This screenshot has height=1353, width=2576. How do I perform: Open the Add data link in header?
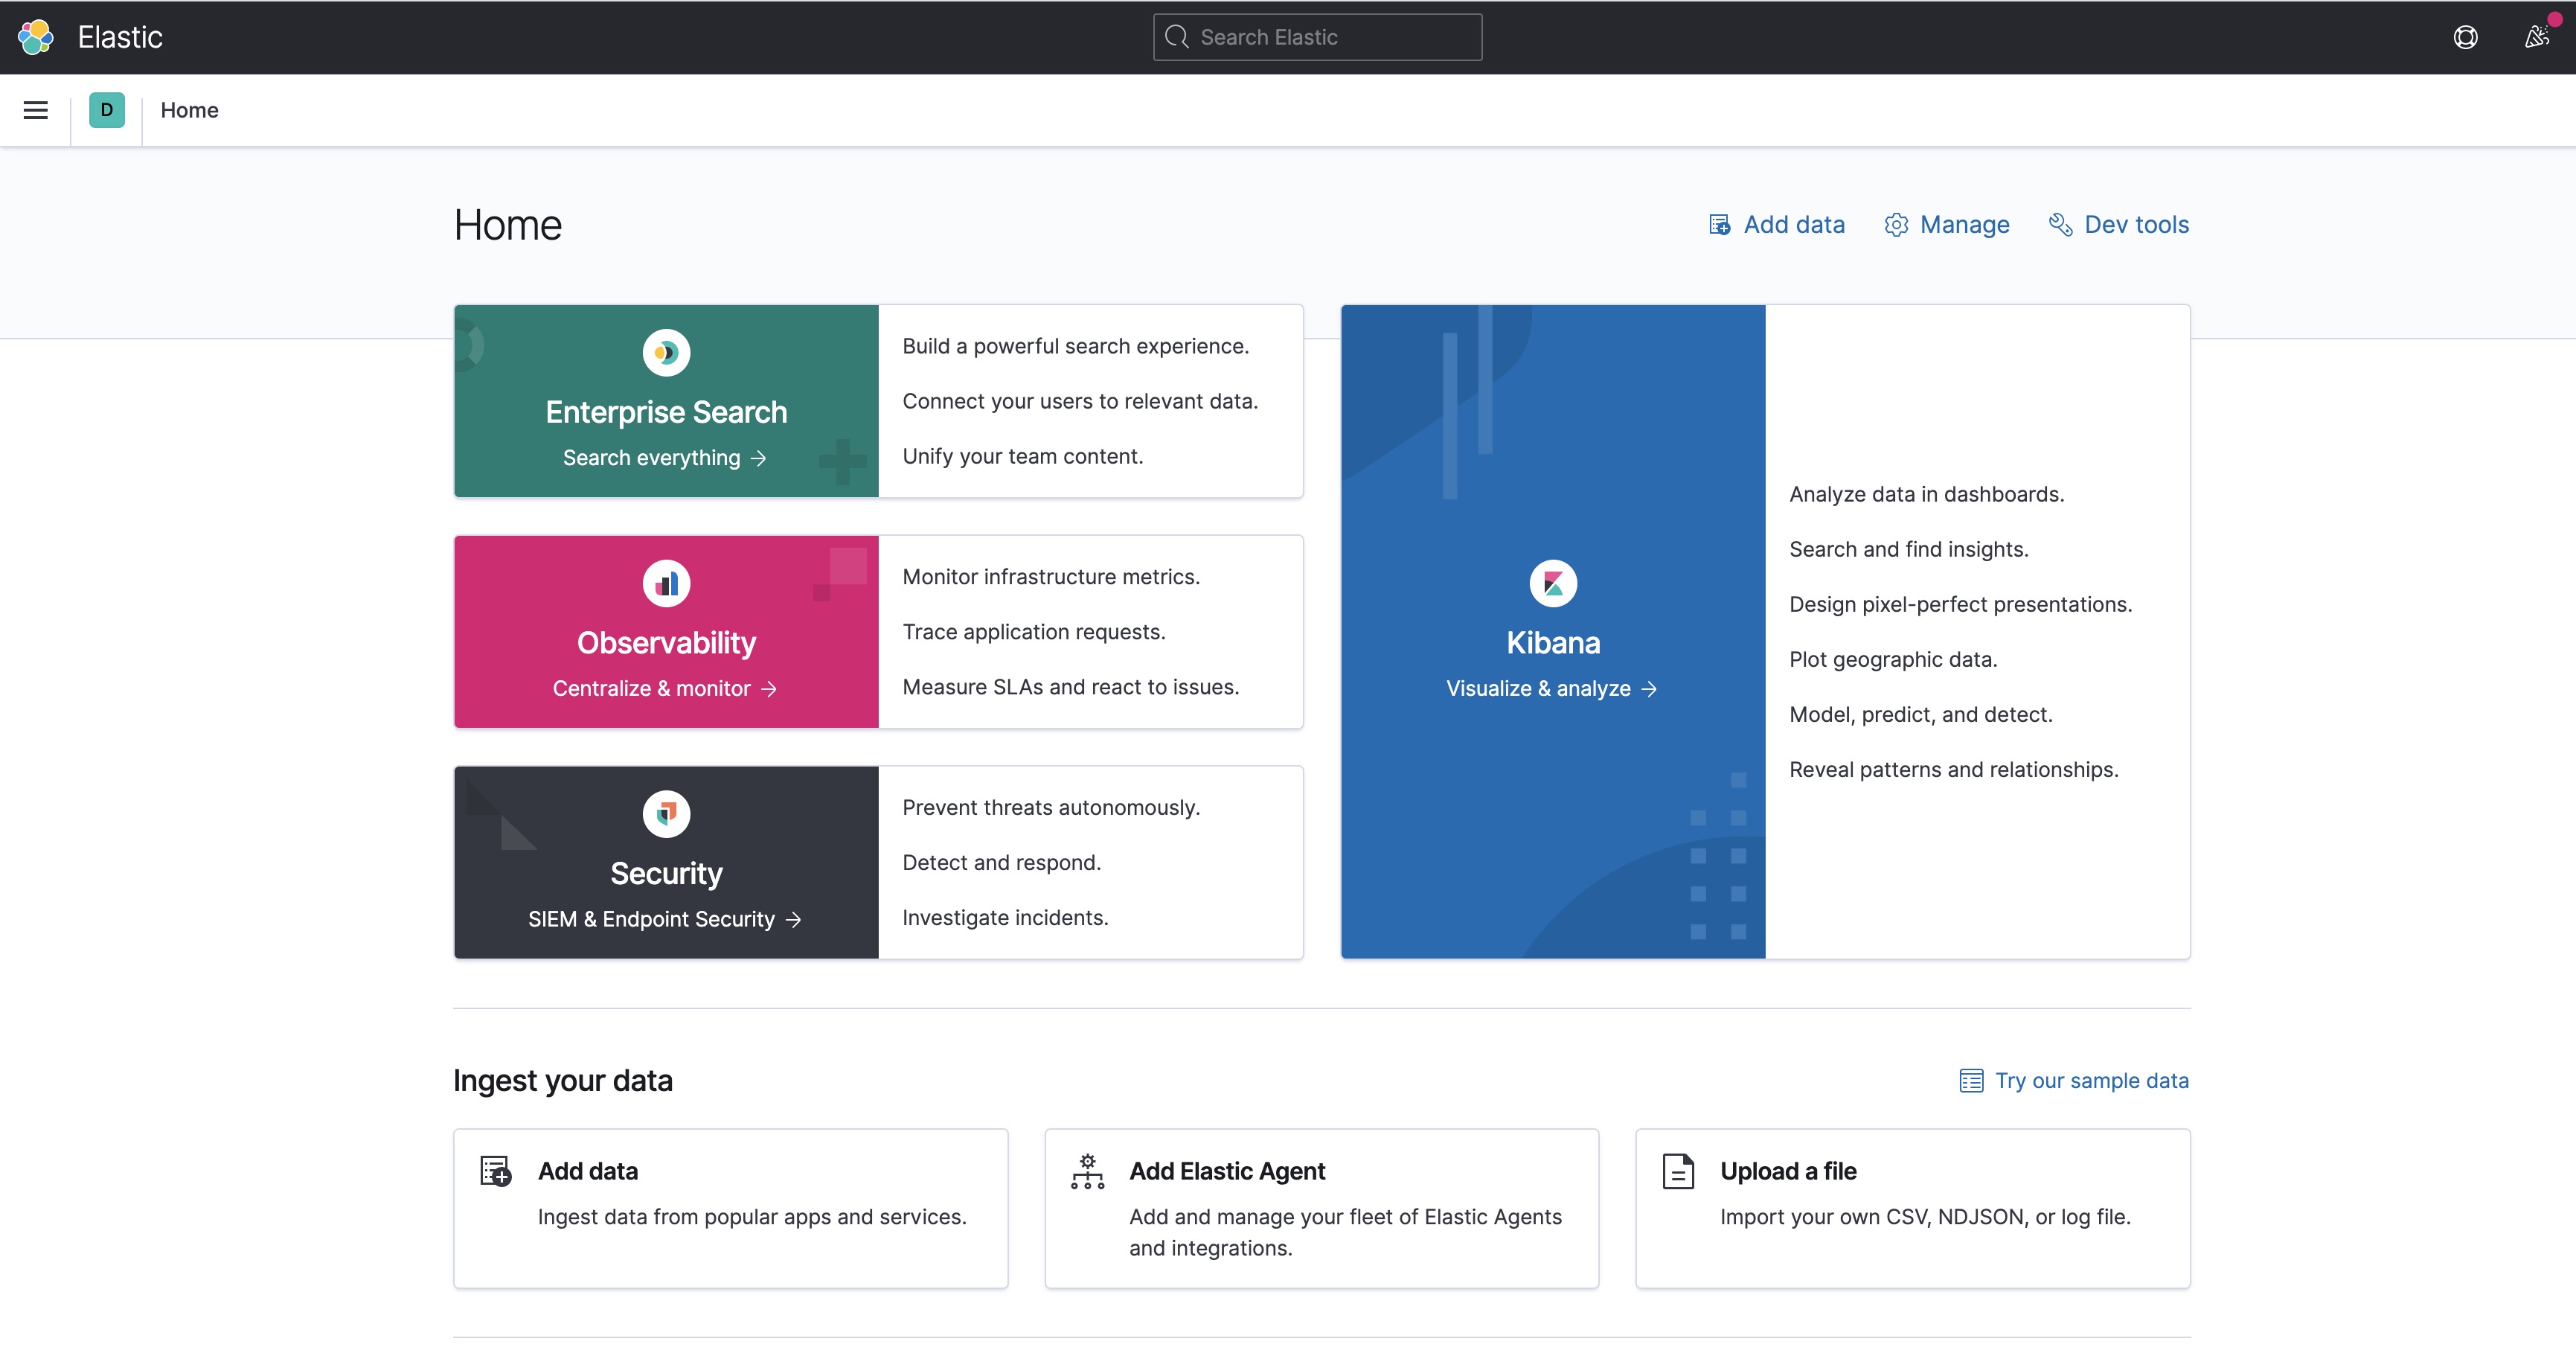(1776, 225)
